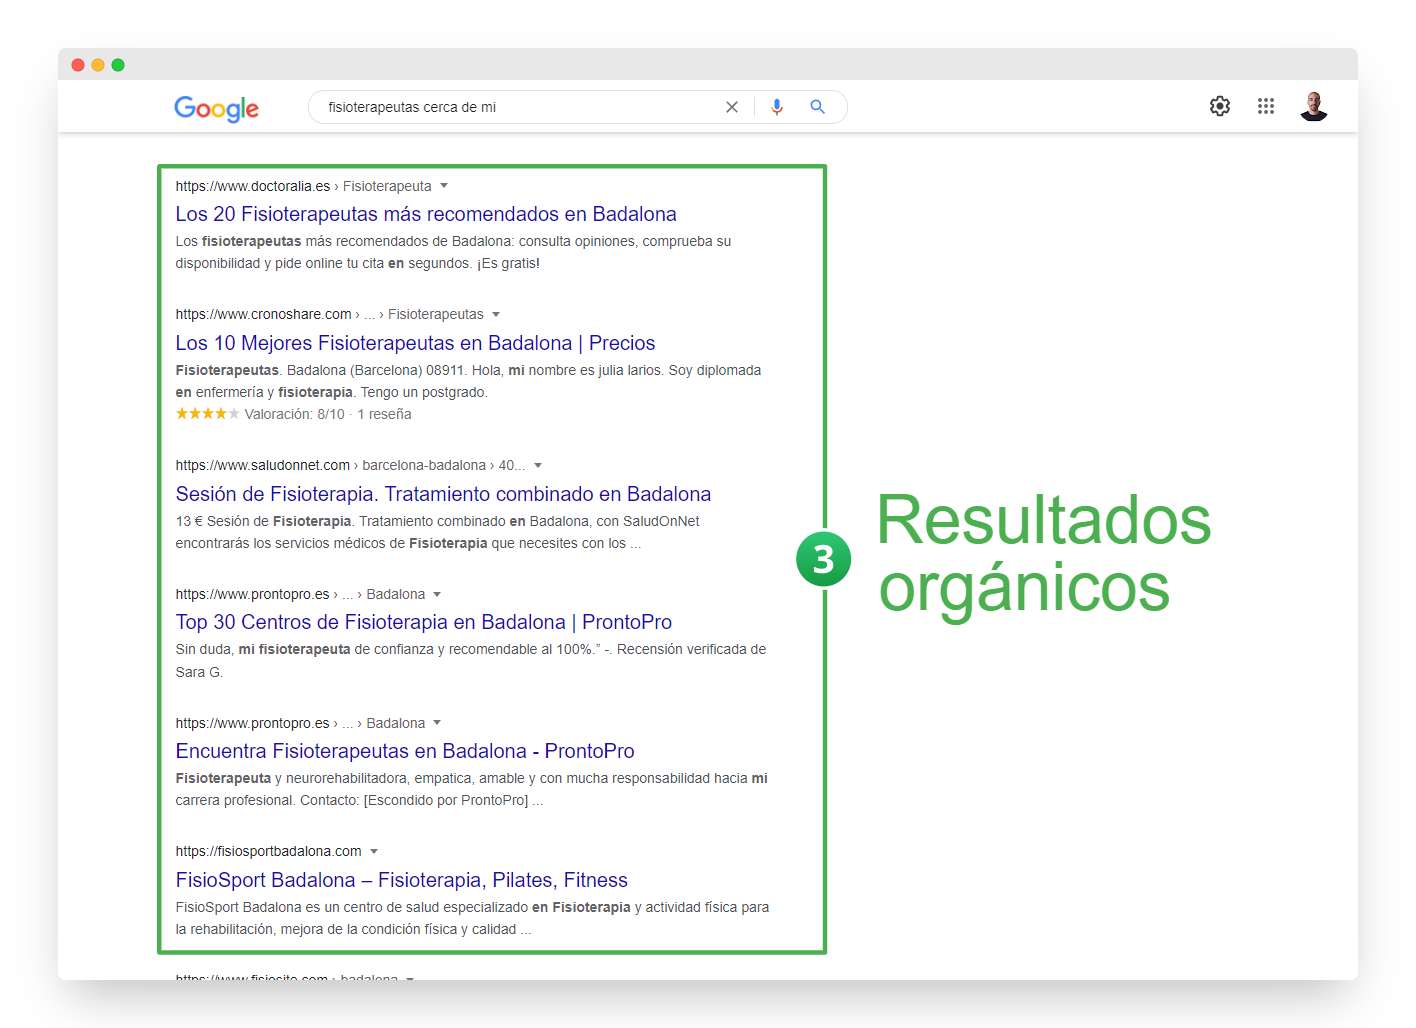Clear the search query with the X icon

pyautogui.click(x=732, y=107)
